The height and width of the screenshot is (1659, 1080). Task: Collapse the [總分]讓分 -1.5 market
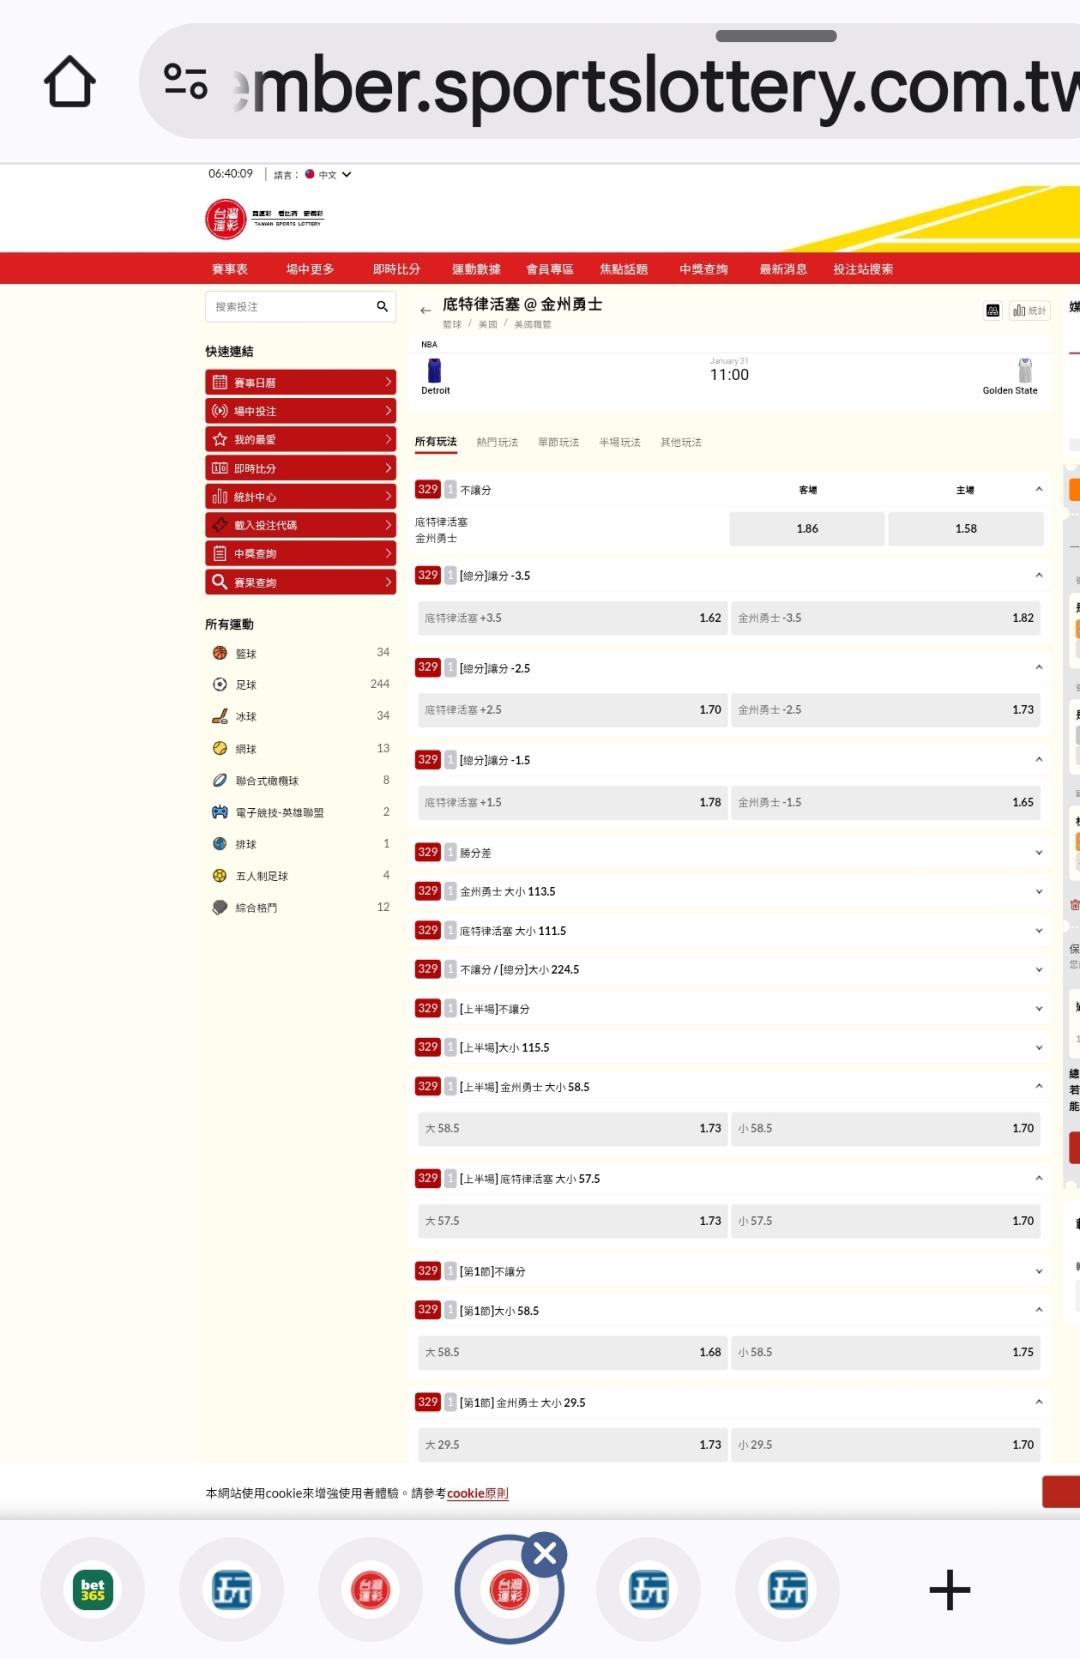[x=1038, y=759]
